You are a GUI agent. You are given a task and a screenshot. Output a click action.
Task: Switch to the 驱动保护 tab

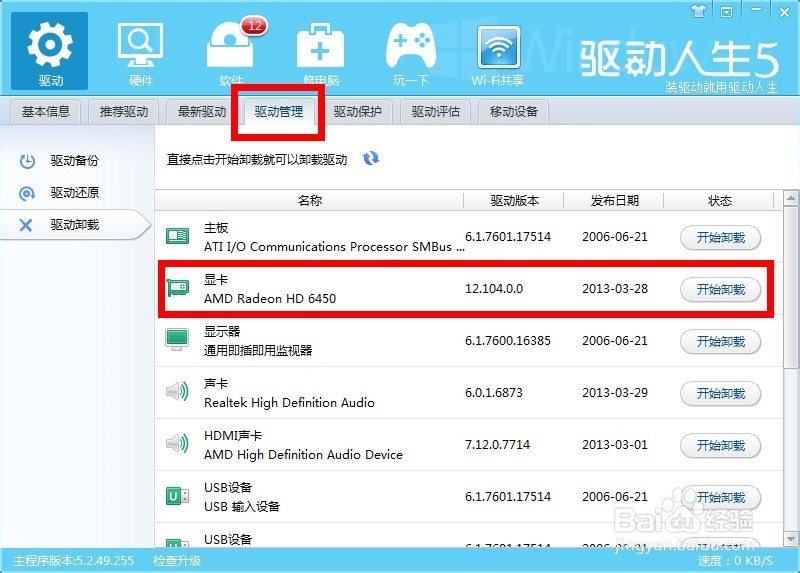[357, 112]
